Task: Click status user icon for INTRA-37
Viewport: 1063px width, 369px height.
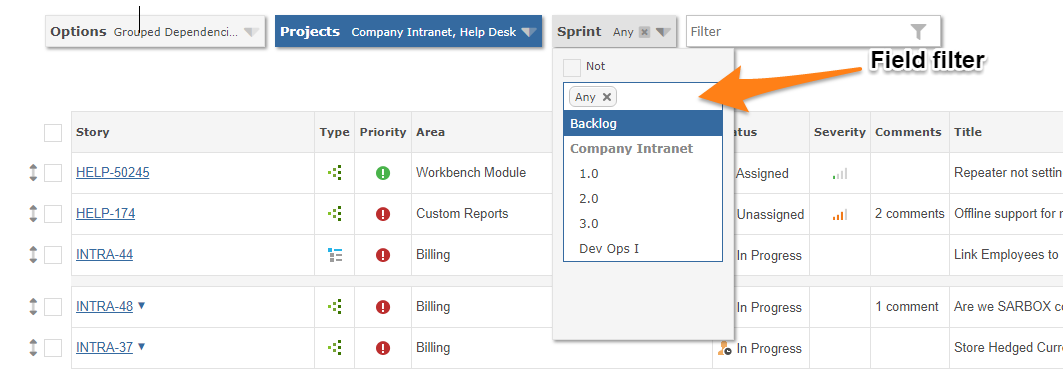Action: point(725,349)
